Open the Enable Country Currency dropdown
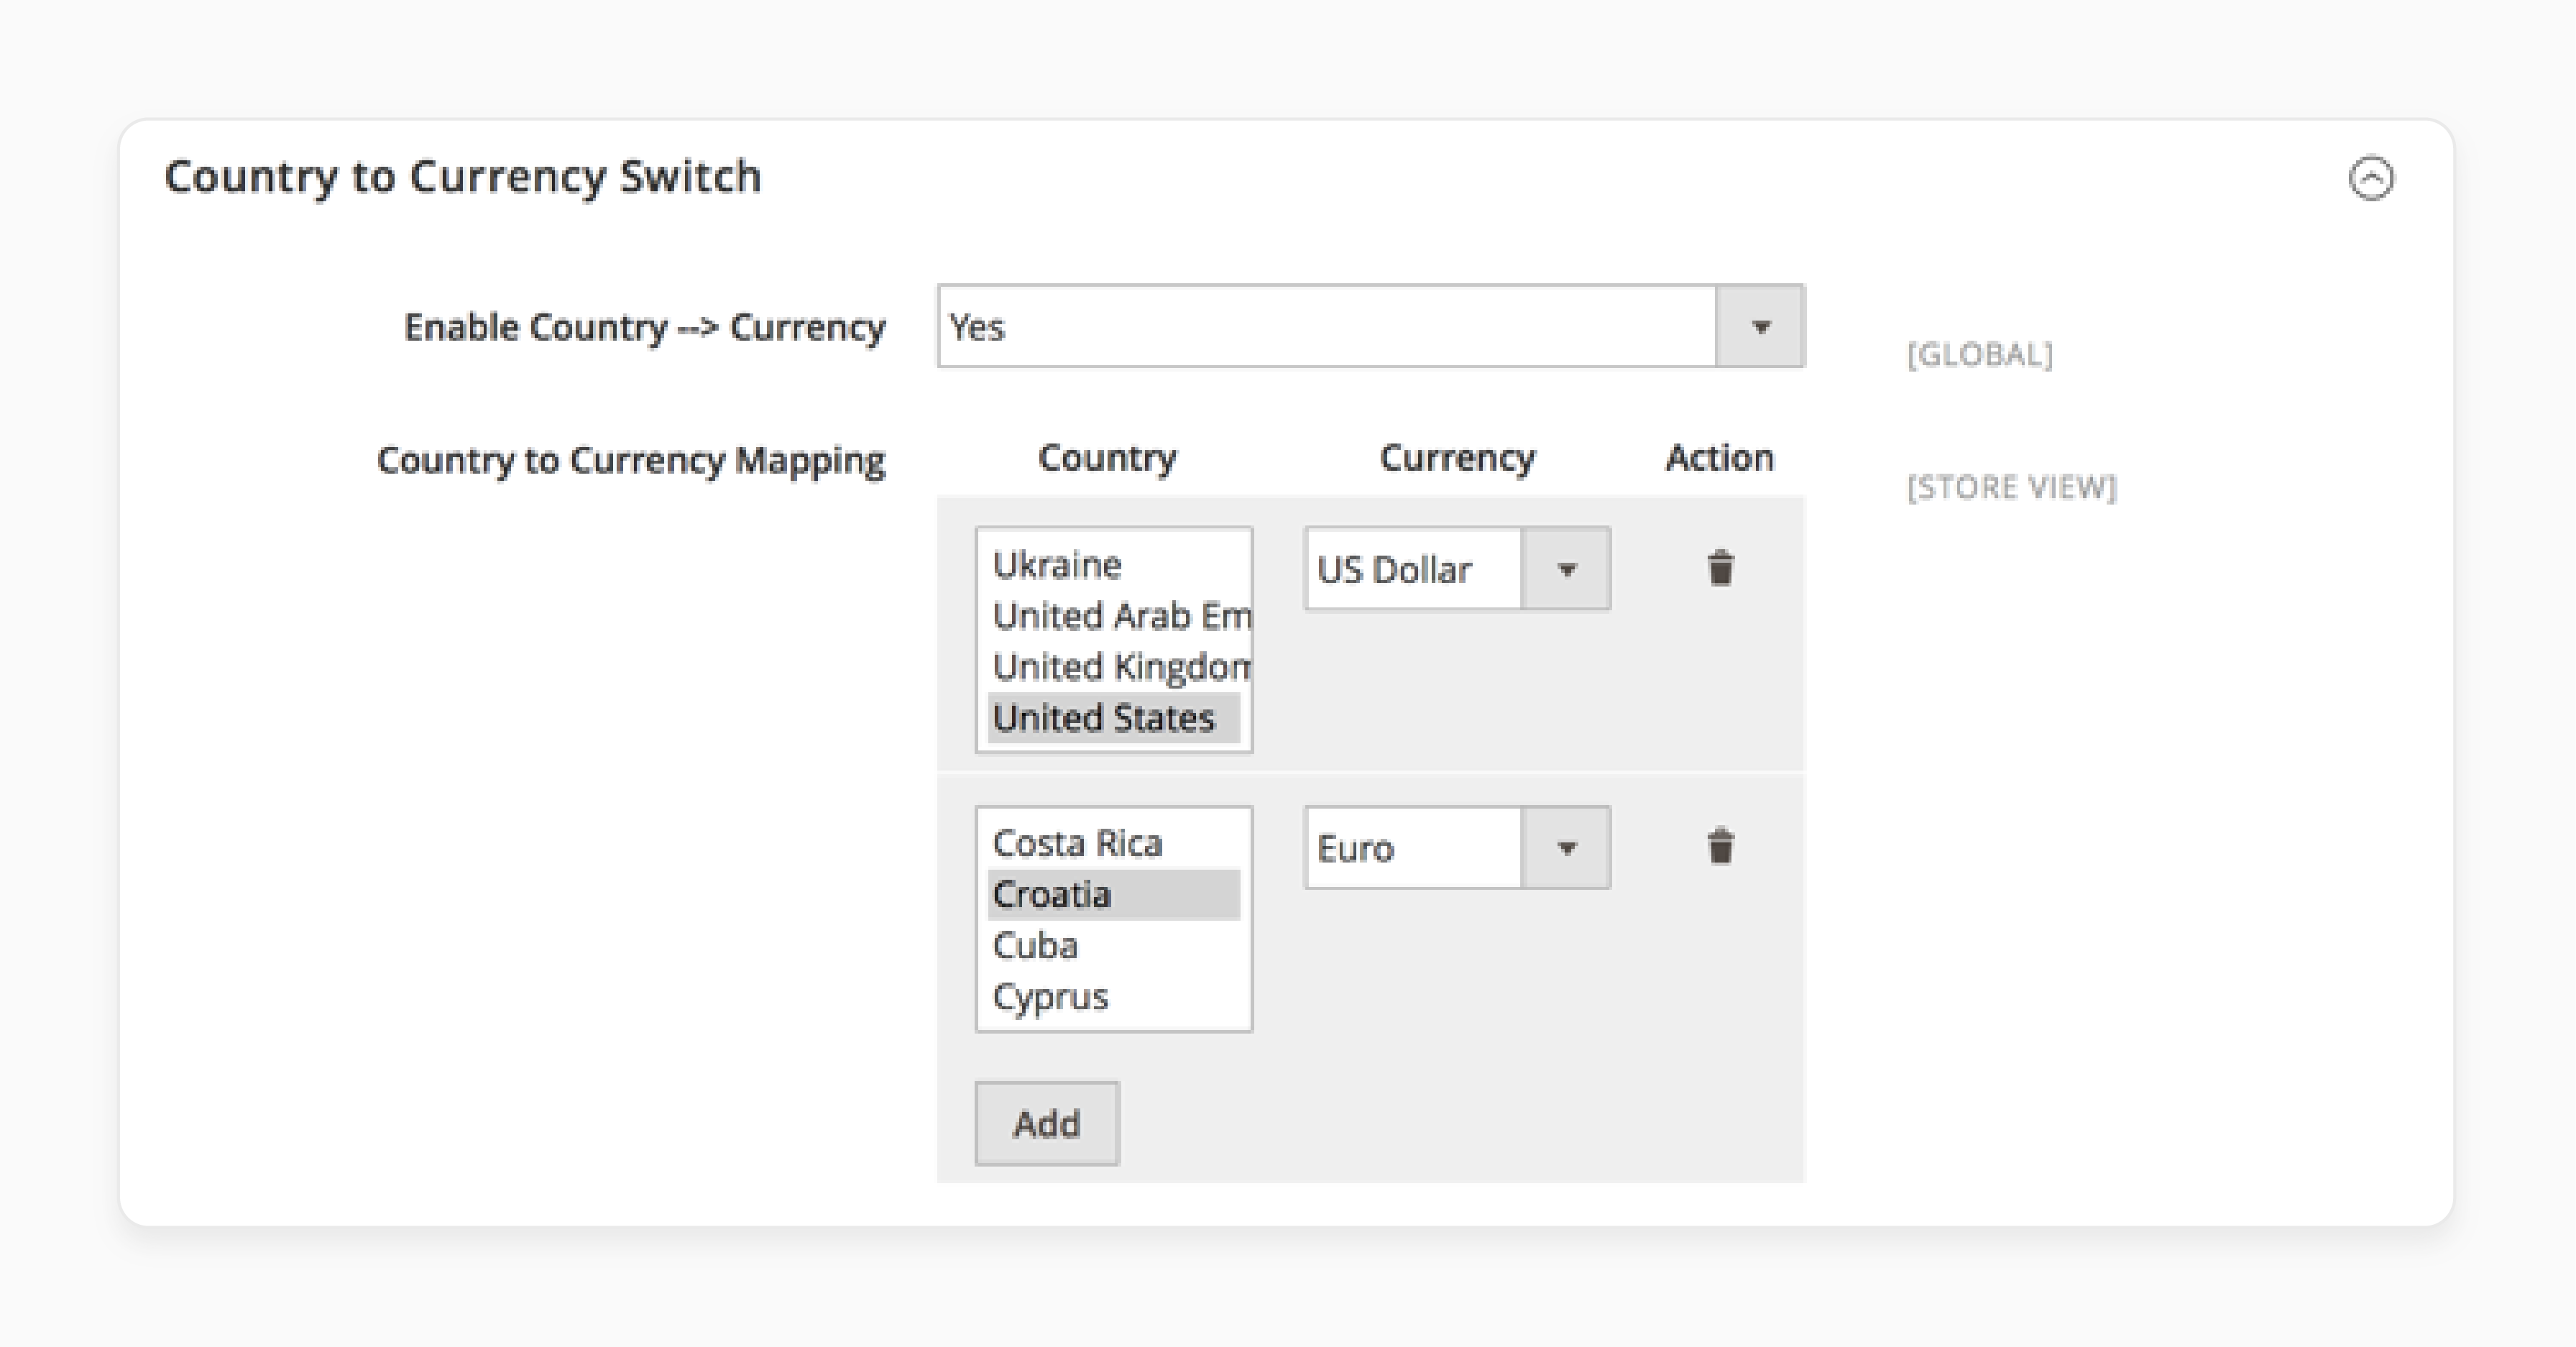Viewport: 2576px width, 1347px height. pos(1758,326)
